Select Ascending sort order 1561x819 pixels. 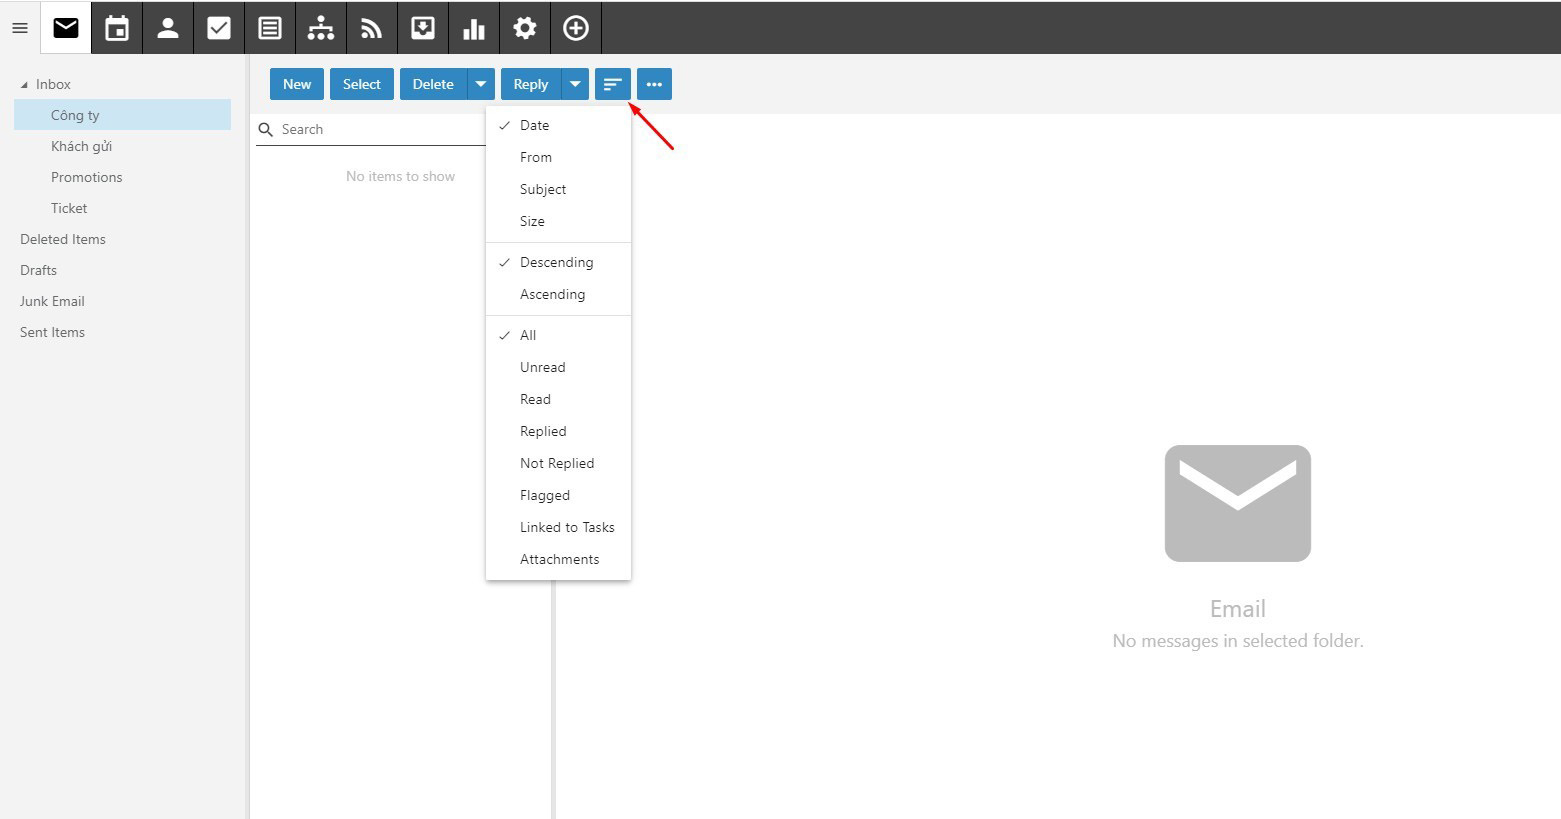[x=552, y=294]
